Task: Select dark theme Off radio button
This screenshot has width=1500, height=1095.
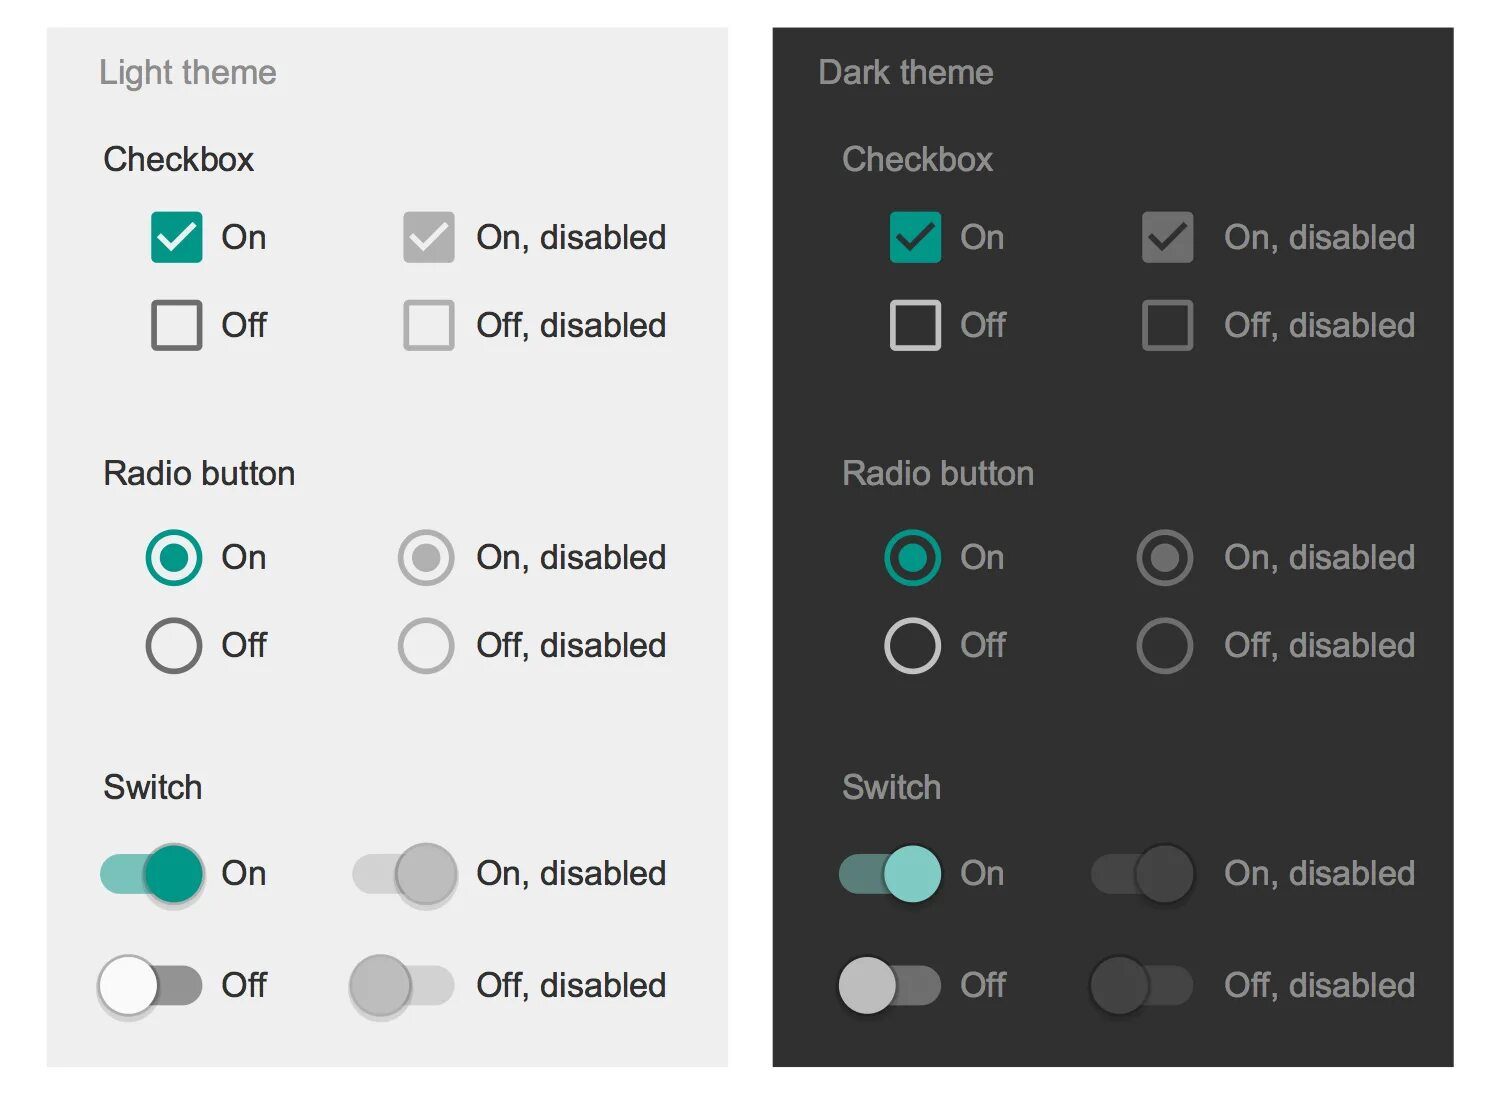Action: click(x=912, y=645)
